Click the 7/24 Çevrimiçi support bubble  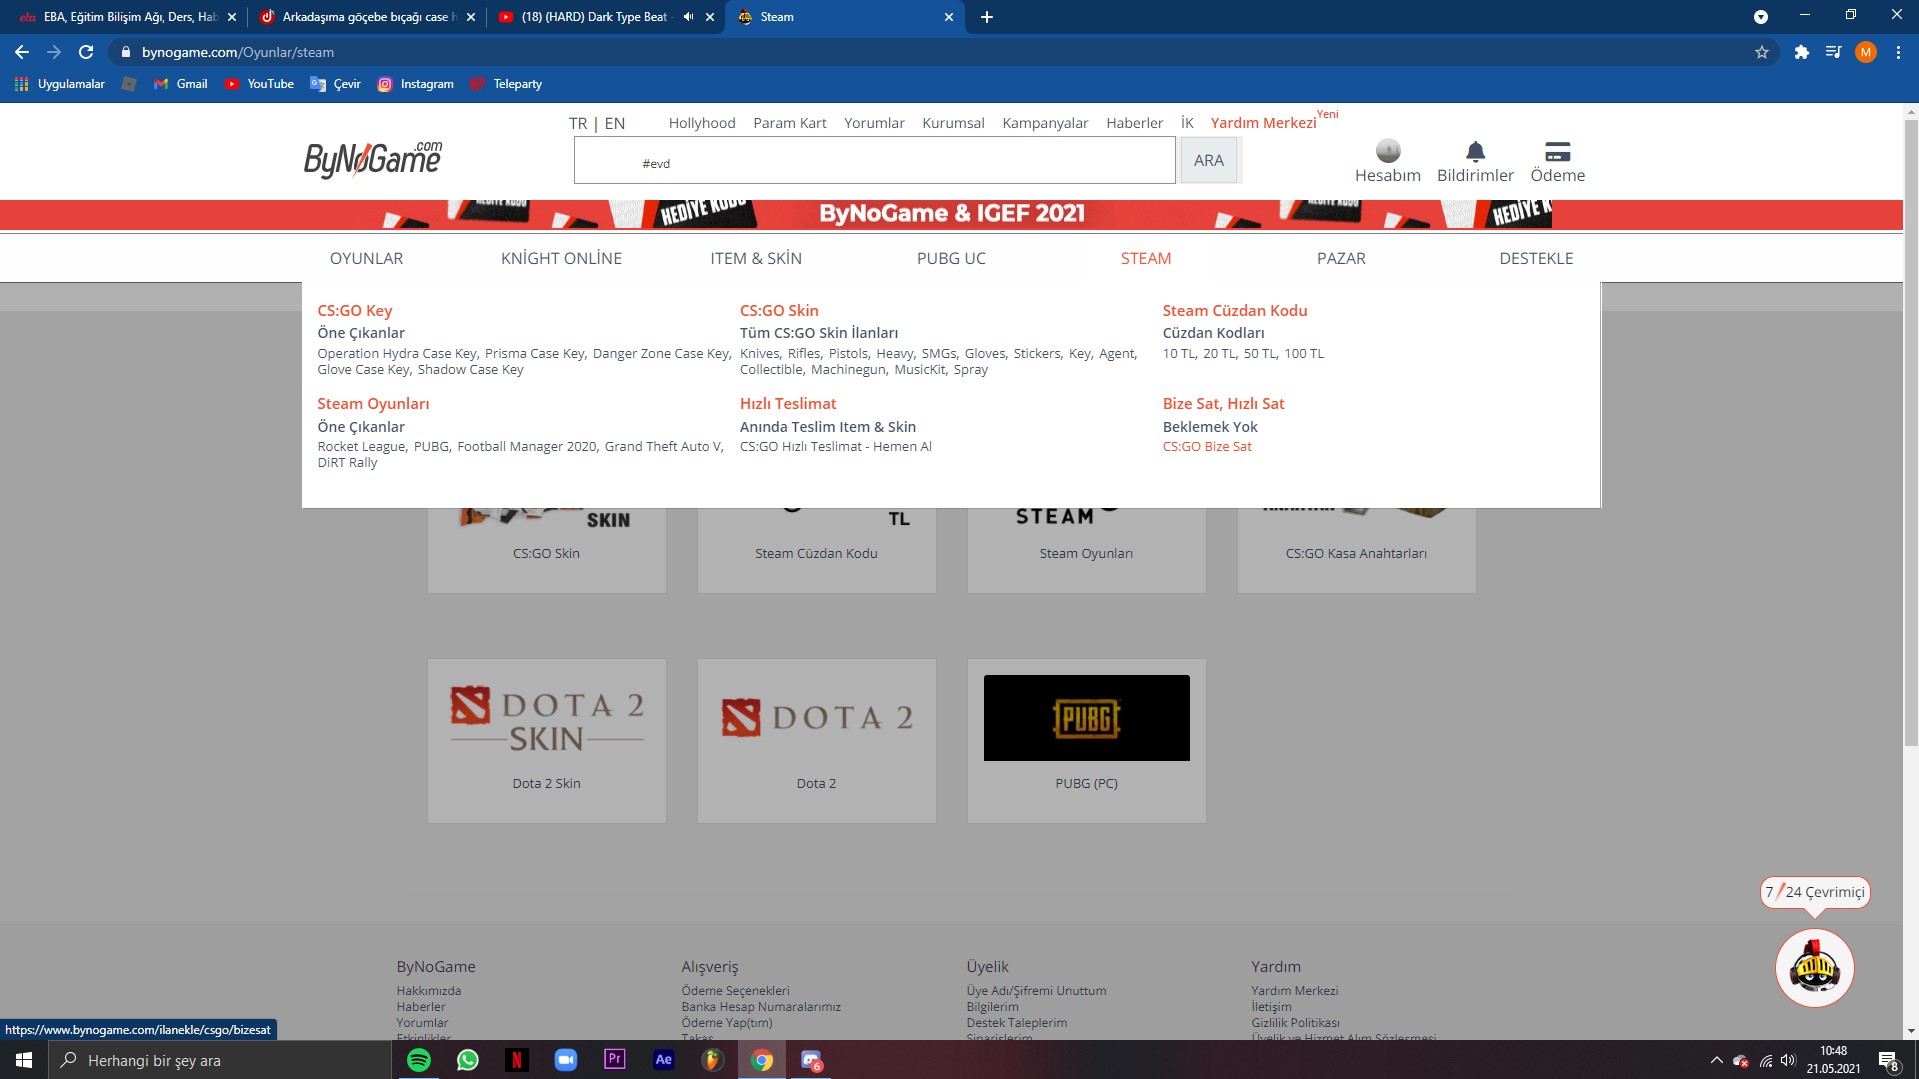[1815, 892]
